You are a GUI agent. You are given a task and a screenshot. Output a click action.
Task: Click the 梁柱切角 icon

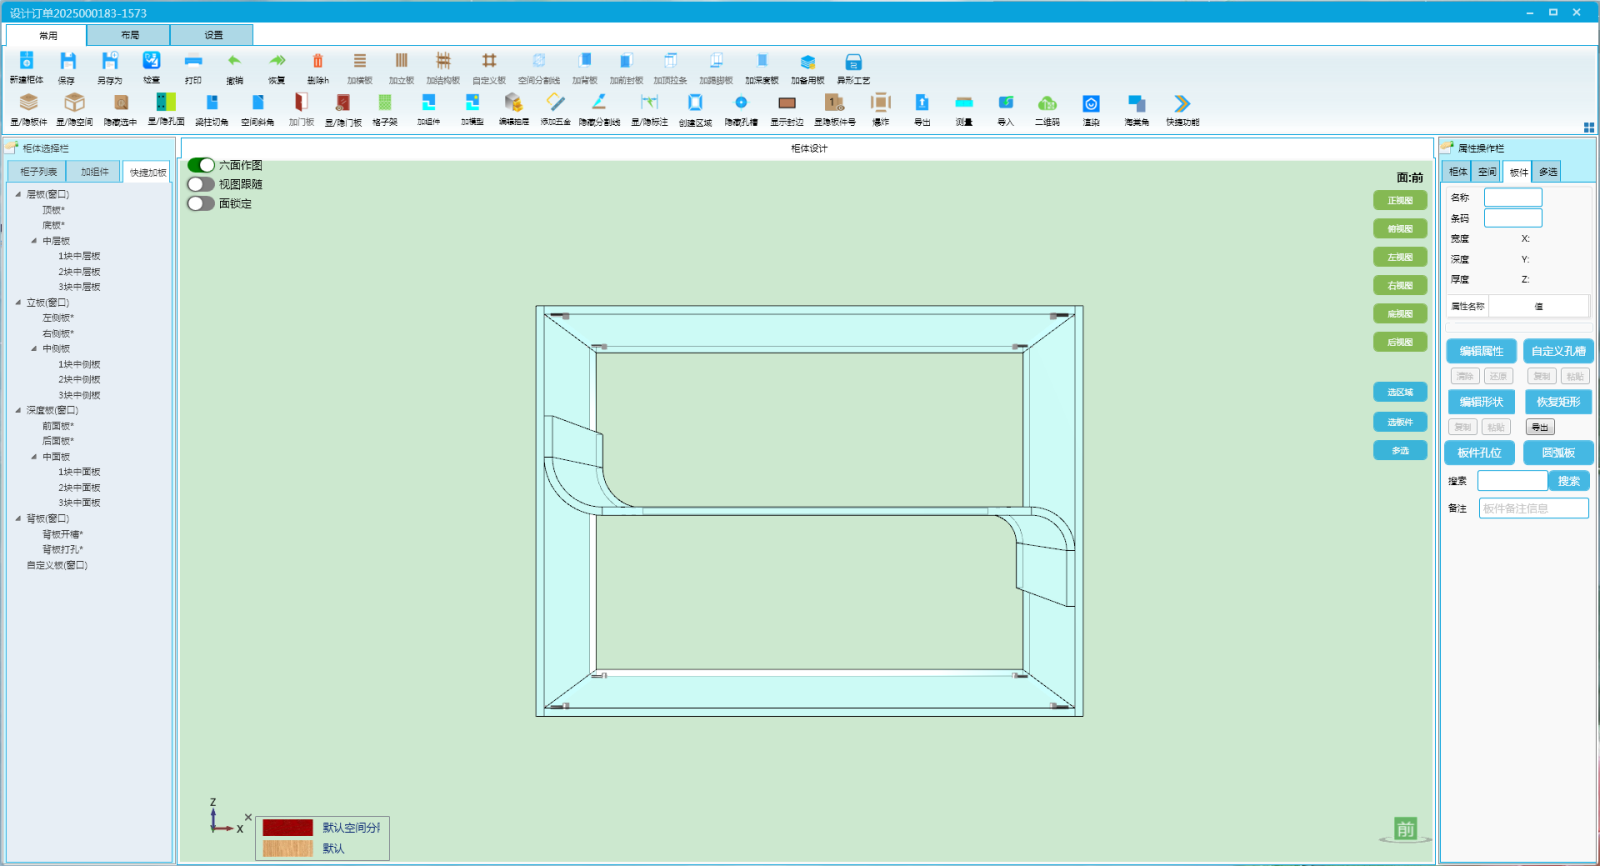coord(212,103)
